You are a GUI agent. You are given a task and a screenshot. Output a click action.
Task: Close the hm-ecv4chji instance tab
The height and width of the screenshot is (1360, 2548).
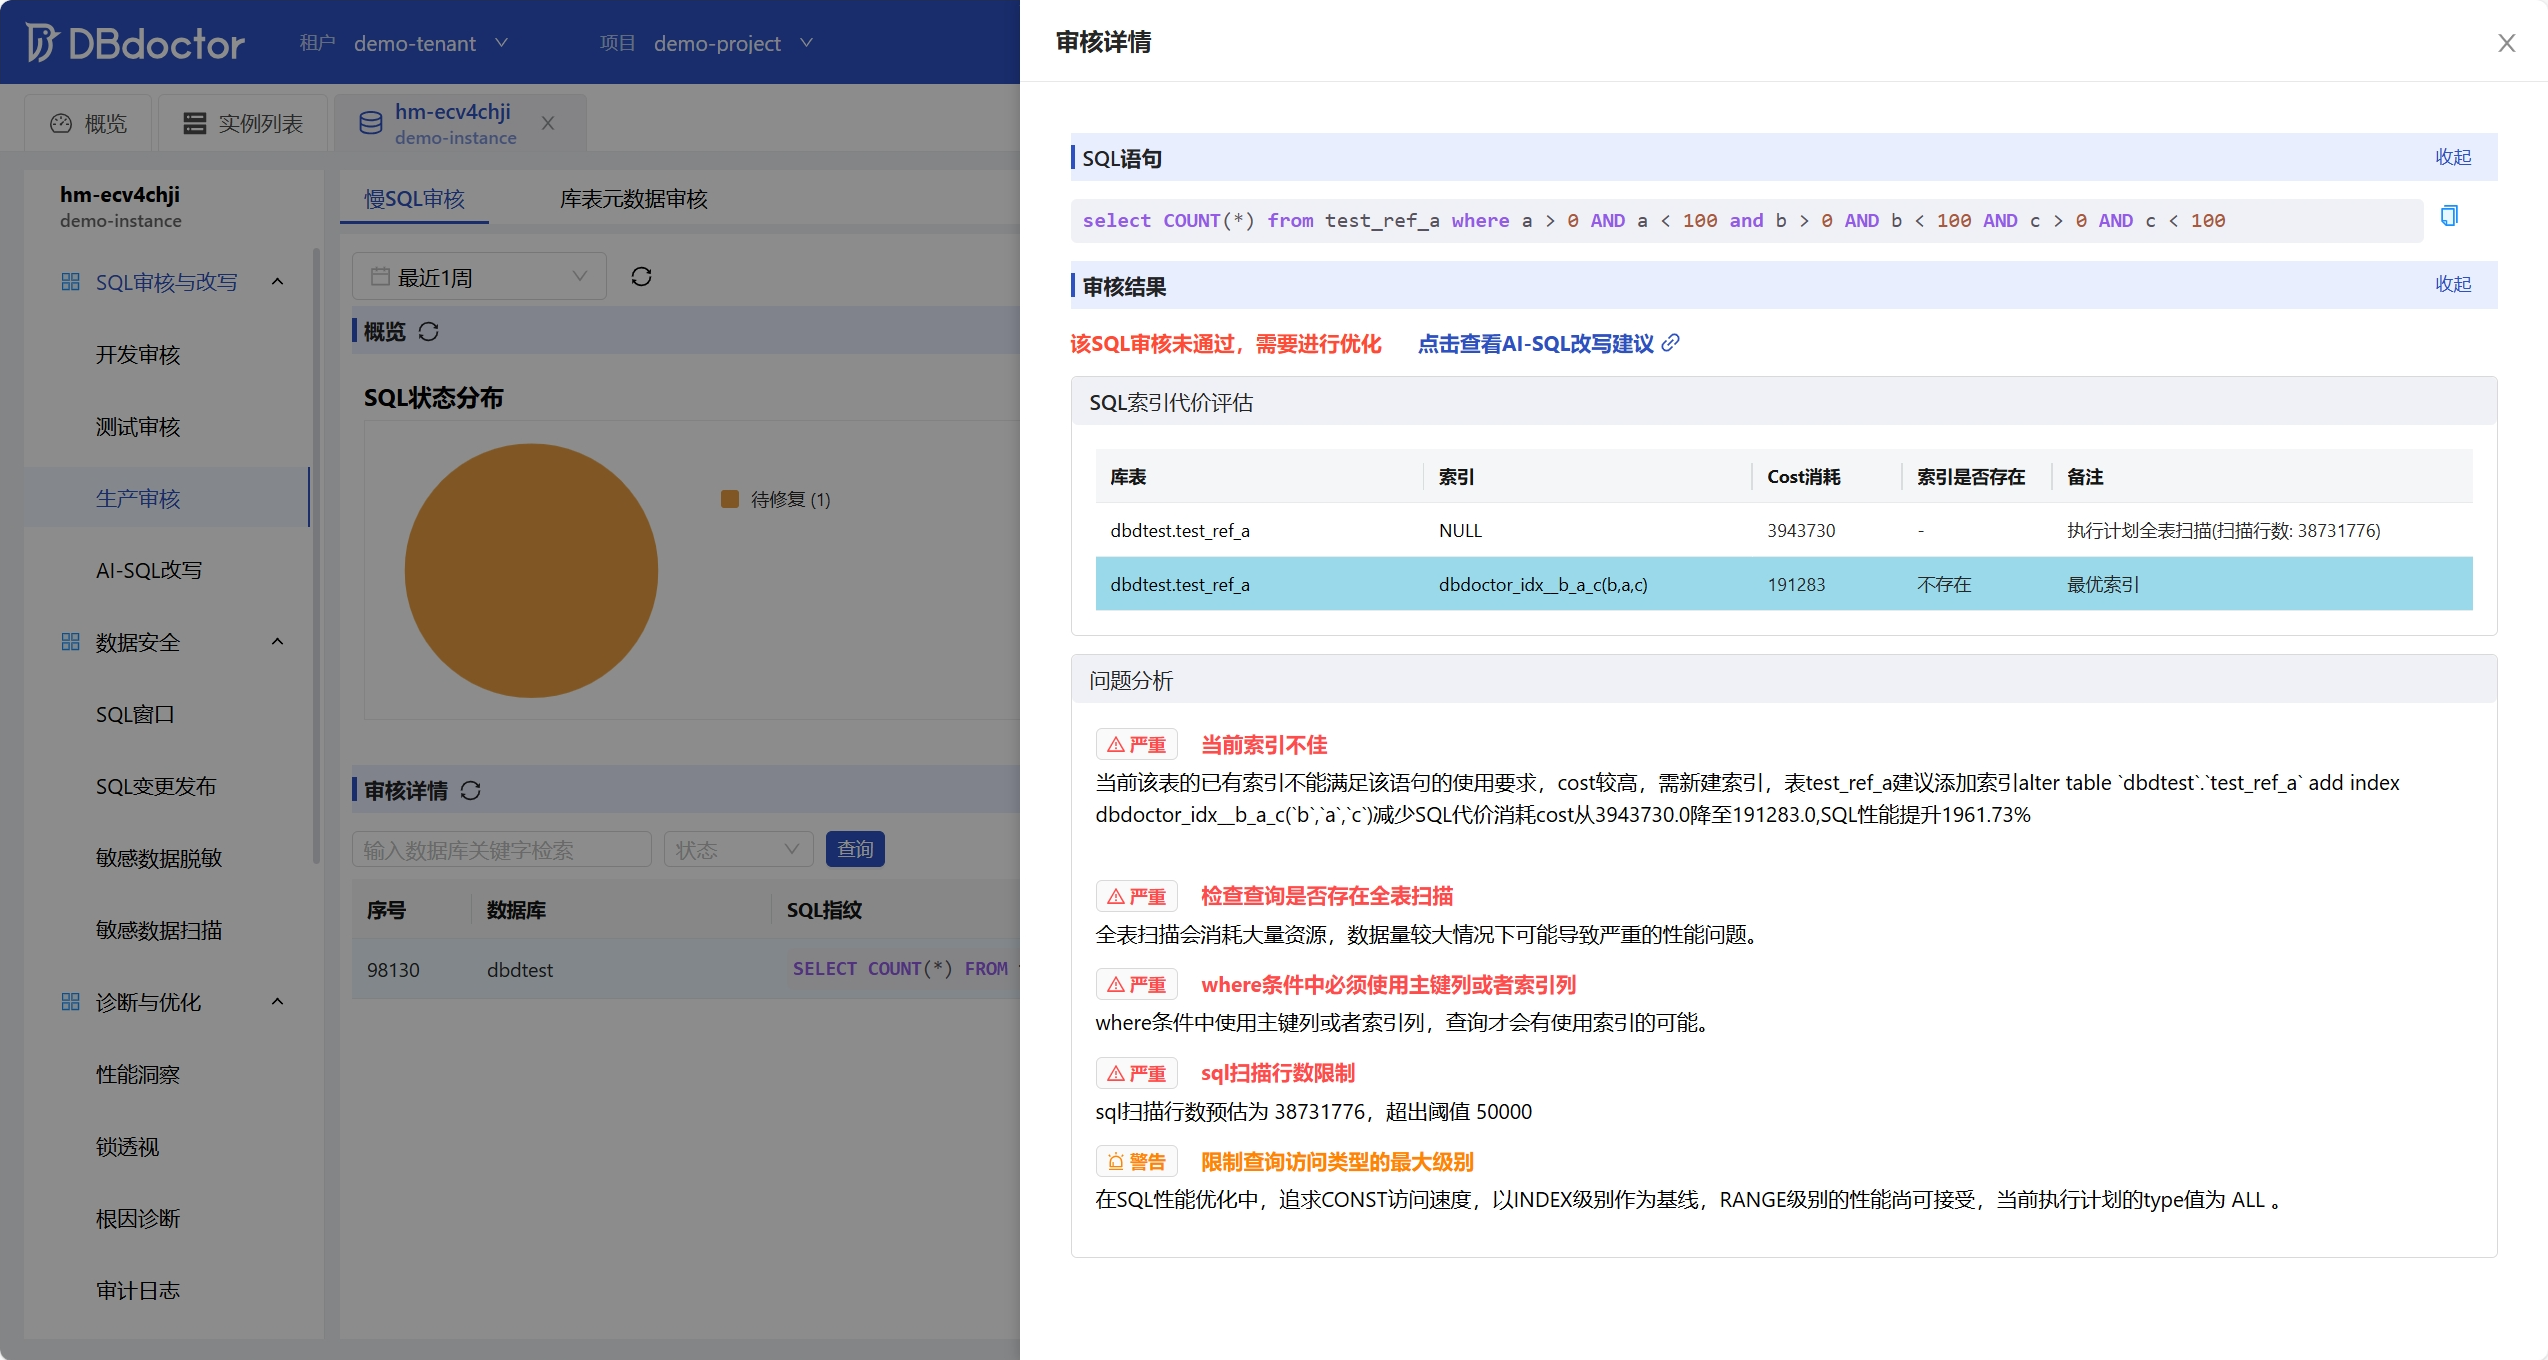pos(548,123)
